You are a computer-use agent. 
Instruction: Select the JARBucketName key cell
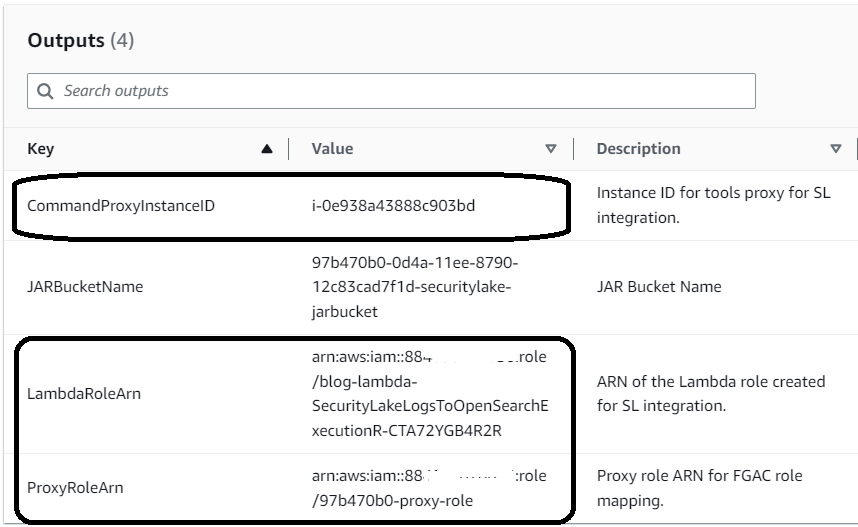click(x=85, y=287)
